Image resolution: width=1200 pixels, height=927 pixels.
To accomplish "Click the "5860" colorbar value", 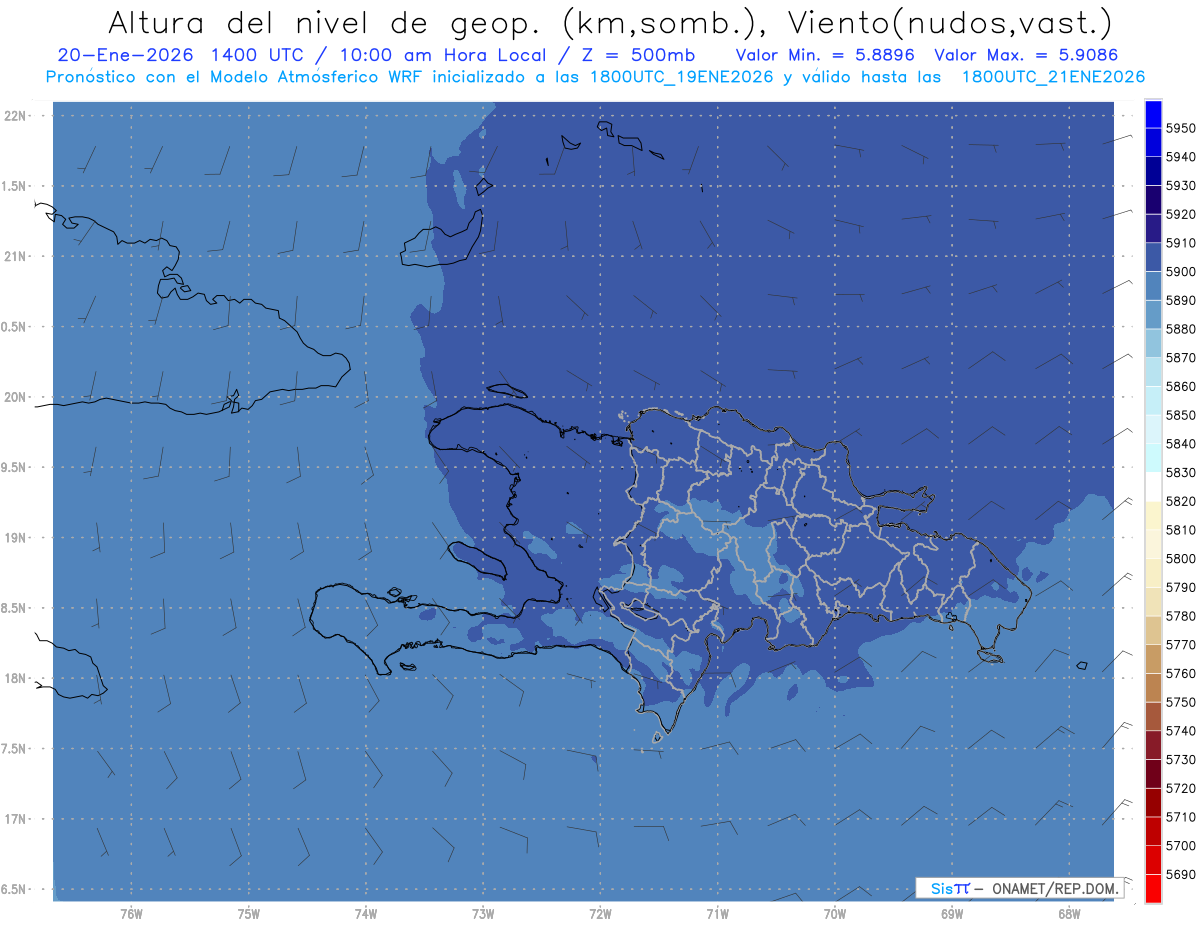I will coord(1180,387).
